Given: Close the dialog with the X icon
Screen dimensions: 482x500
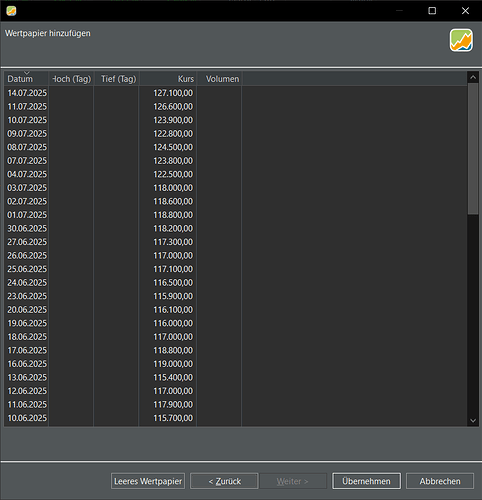Looking at the screenshot, I should (465, 11).
